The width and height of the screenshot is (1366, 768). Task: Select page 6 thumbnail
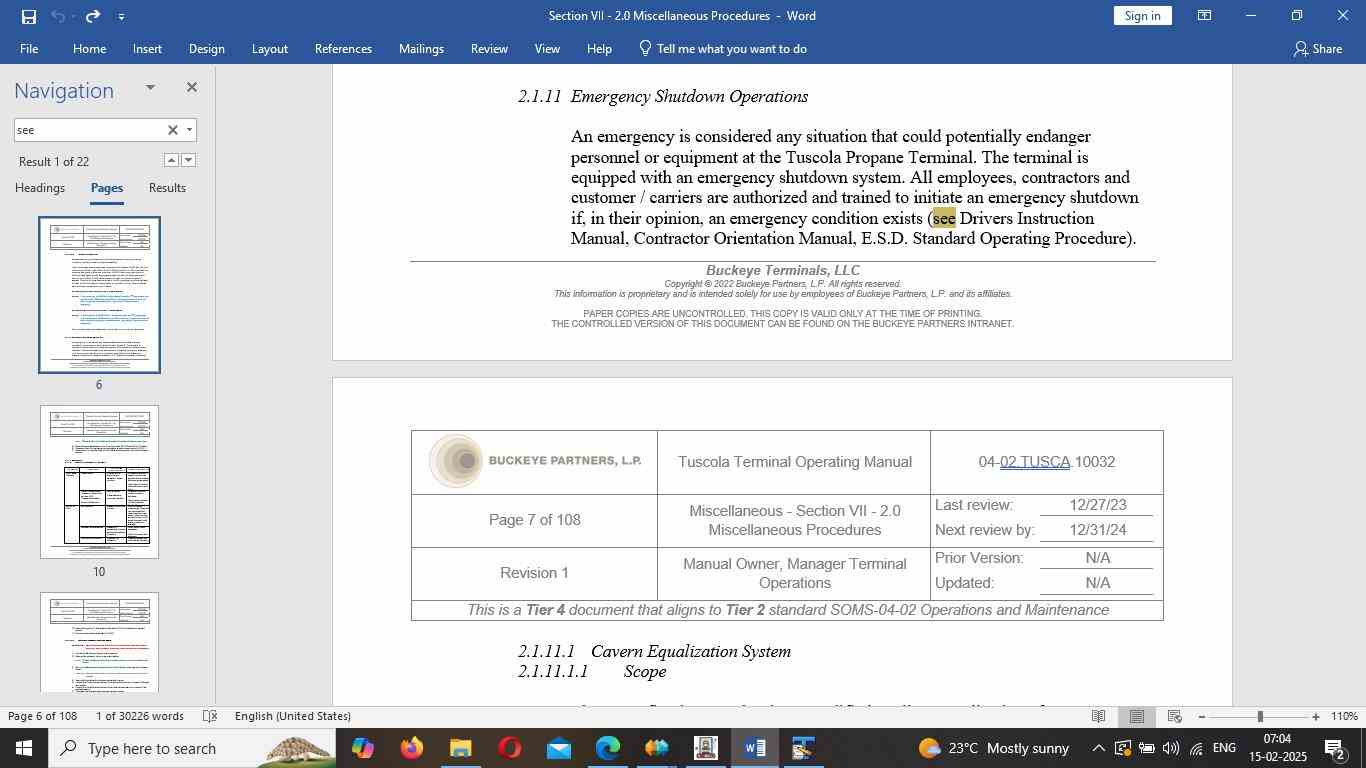coord(99,295)
